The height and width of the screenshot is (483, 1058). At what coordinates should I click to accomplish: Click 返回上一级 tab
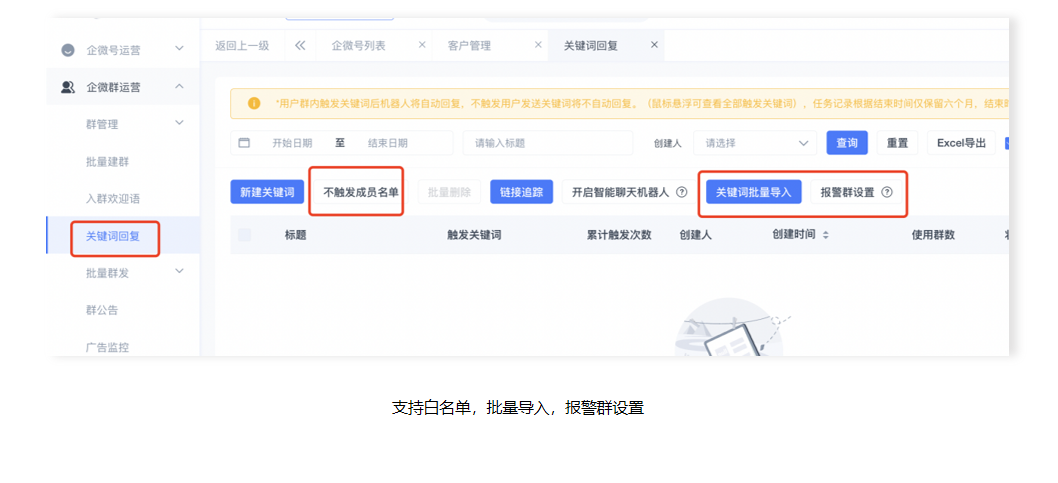point(242,46)
